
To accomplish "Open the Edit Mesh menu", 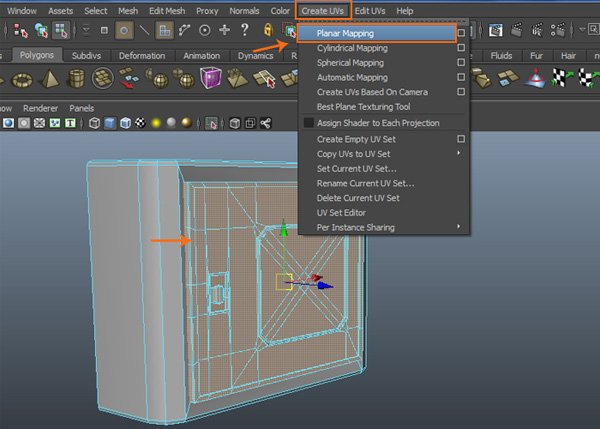I will 167,11.
